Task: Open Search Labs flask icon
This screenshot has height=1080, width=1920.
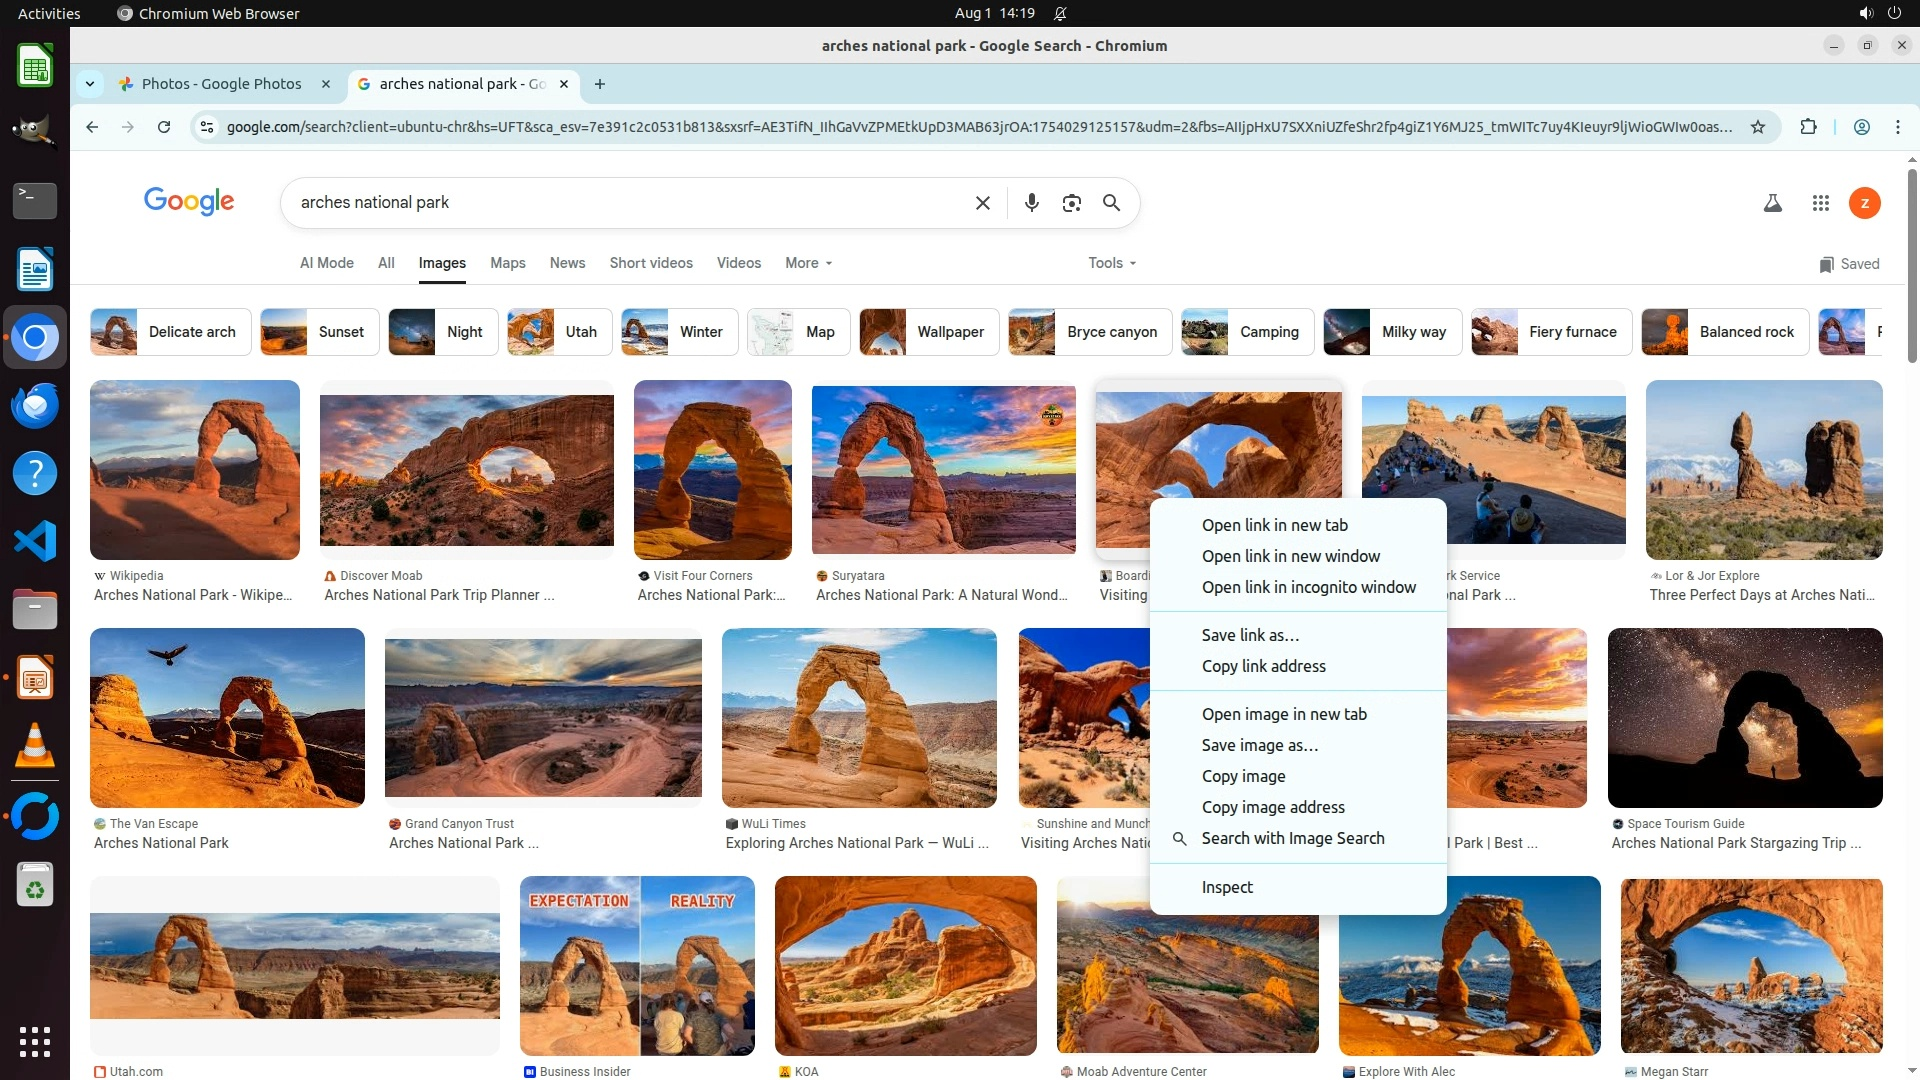Action: (1772, 203)
